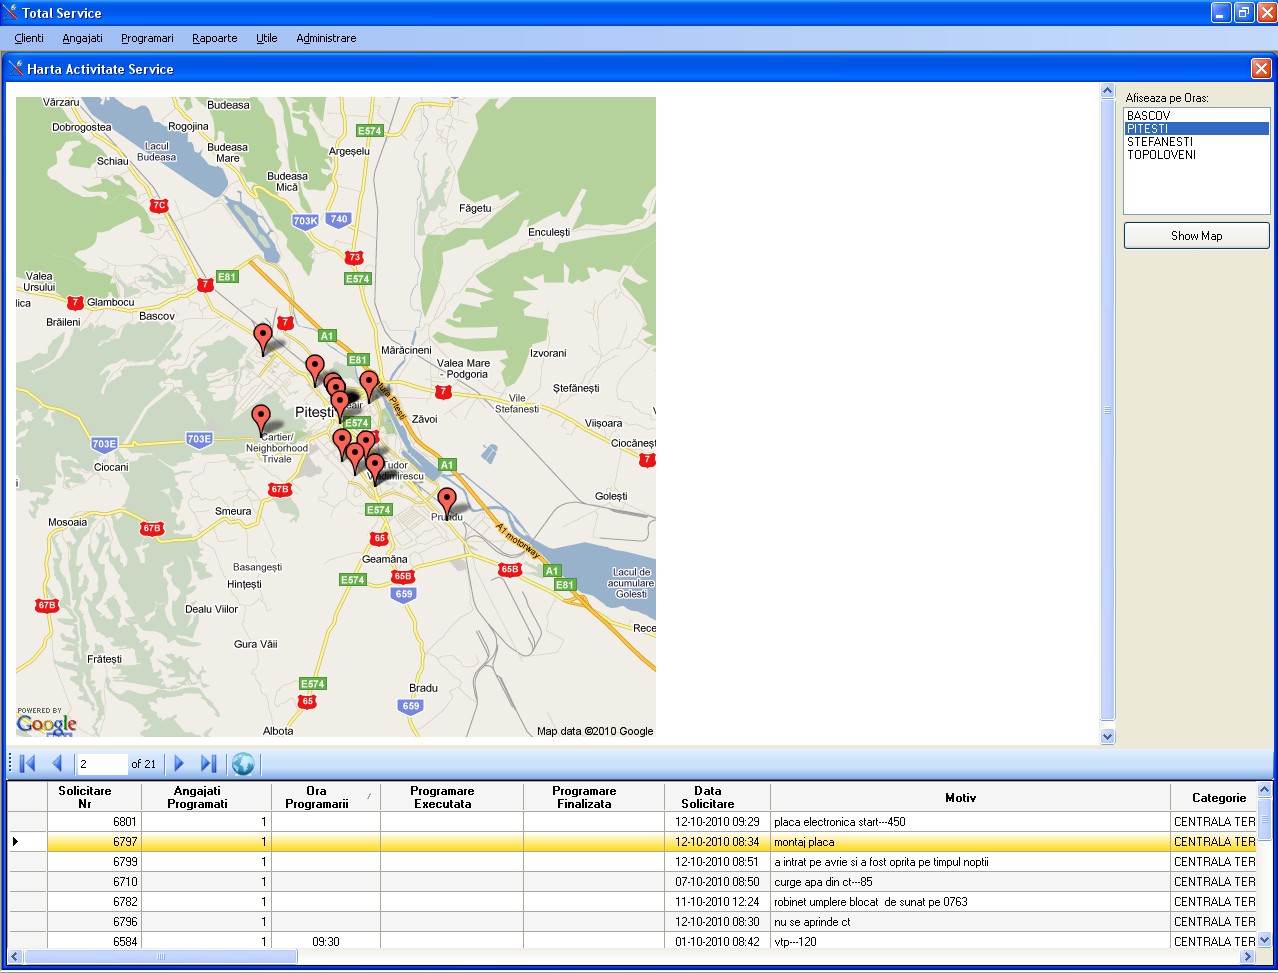1278x973 pixels.
Task: Open the Clienti menu
Action: pyautogui.click(x=29, y=38)
